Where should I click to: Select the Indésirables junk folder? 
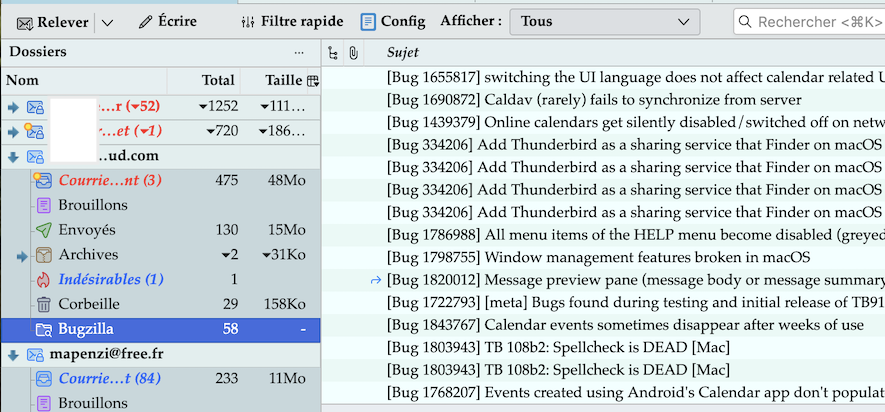click(x=110, y=279)
